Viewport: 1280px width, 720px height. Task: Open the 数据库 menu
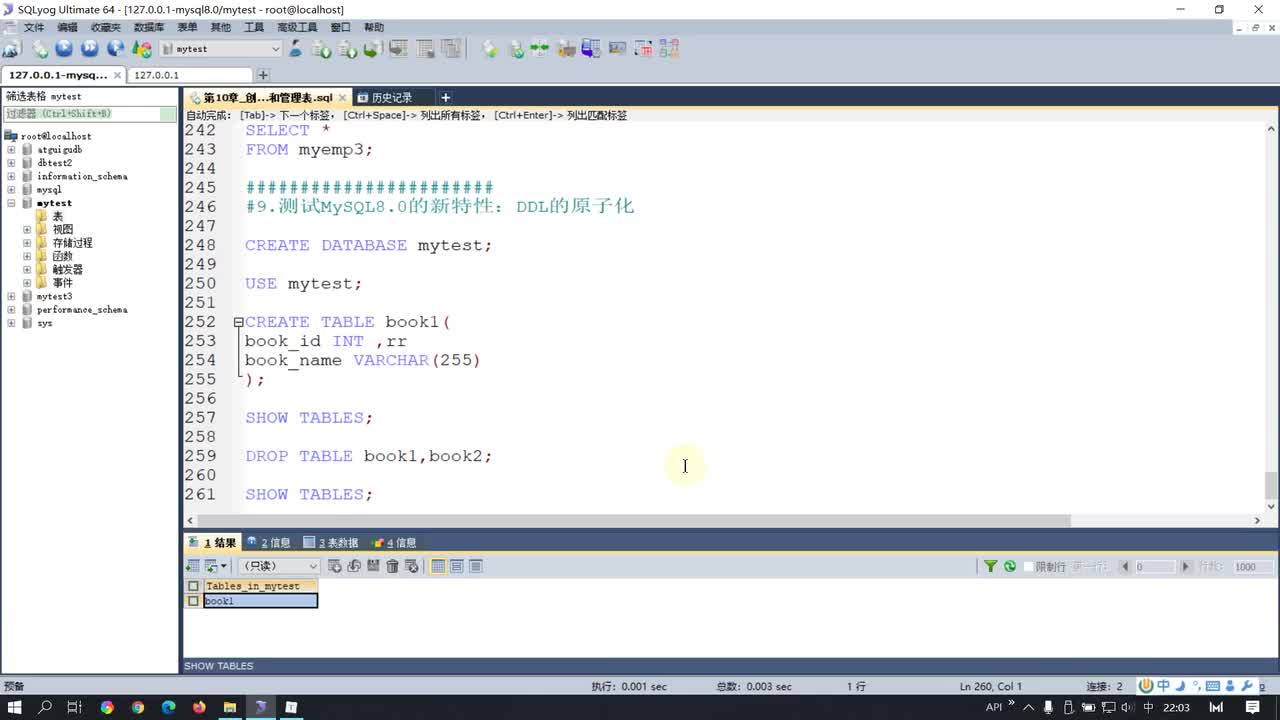(x=149, y=27)
